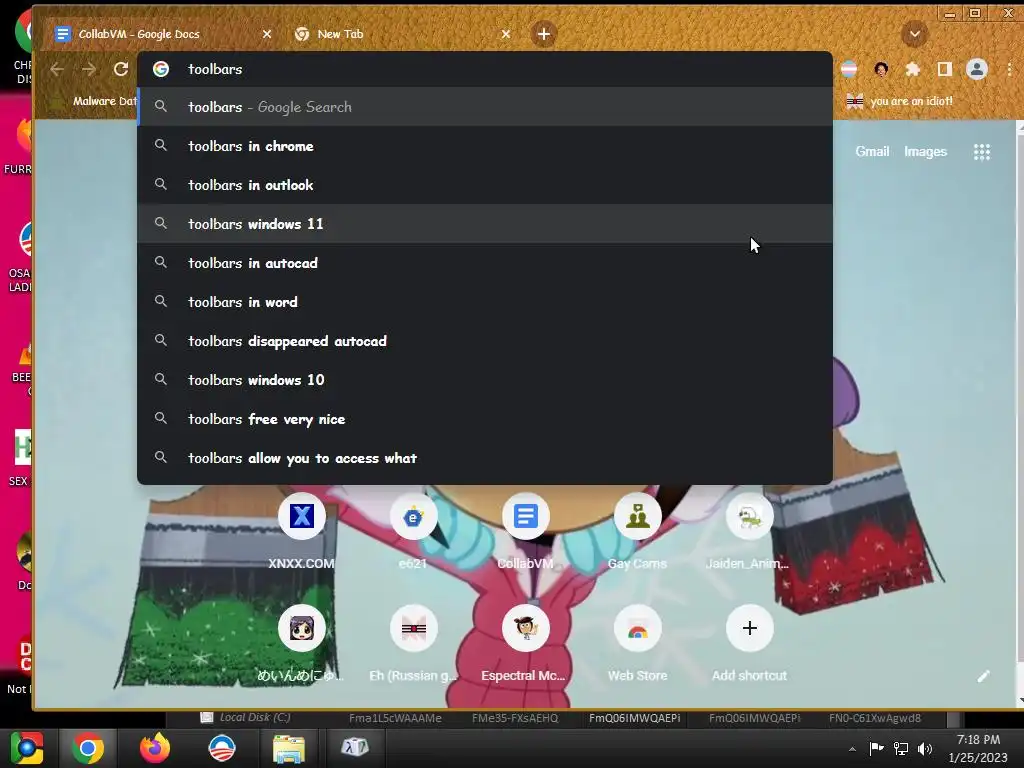Select 'toolbars windows 11' suggestion

485,224
